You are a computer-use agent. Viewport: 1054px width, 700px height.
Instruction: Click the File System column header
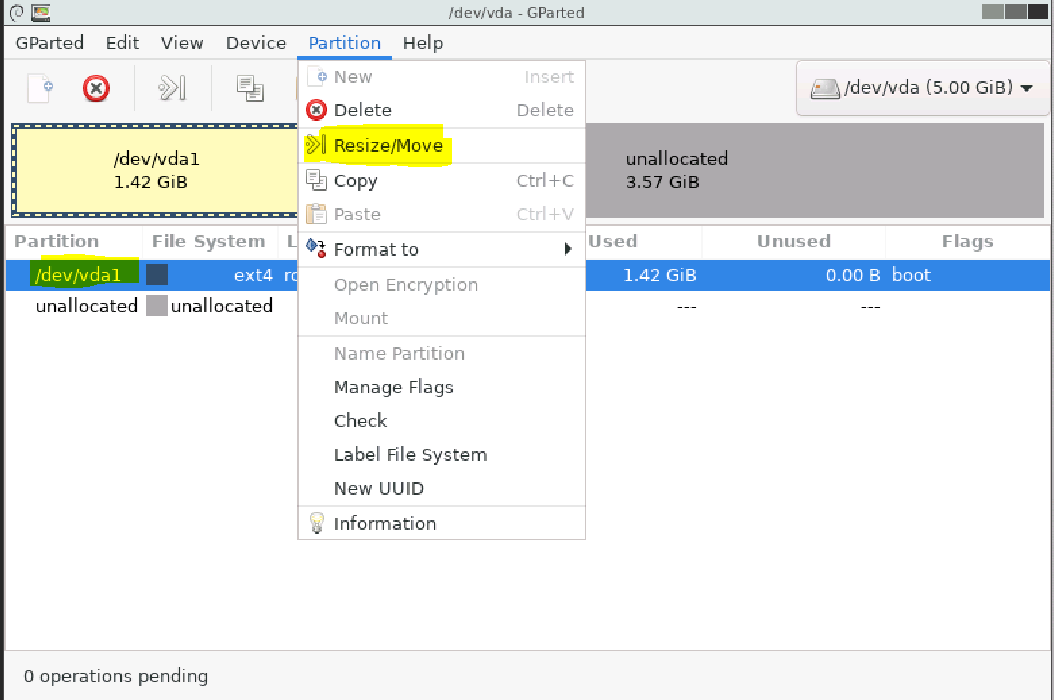coord(209,241)
